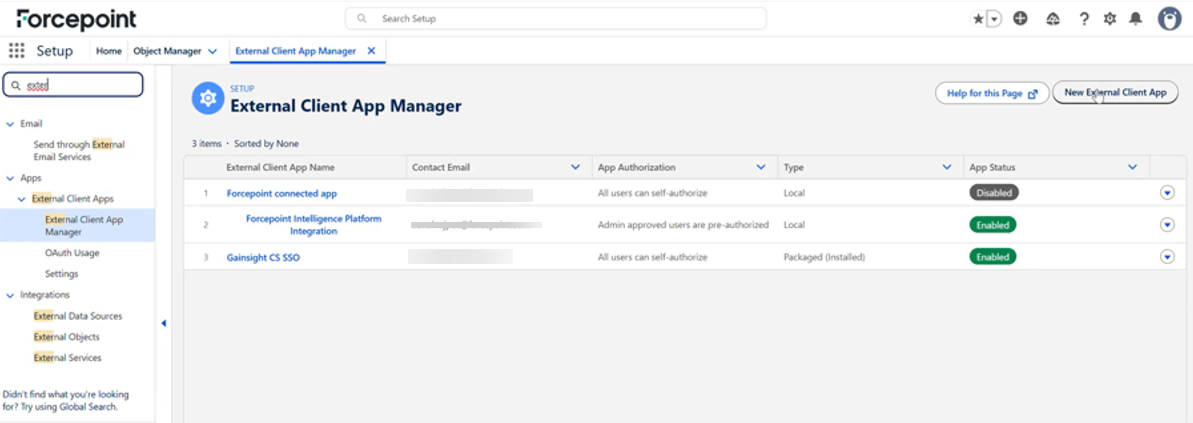
Task: Open Settings under External Client Apps
Action: point(62,274)
